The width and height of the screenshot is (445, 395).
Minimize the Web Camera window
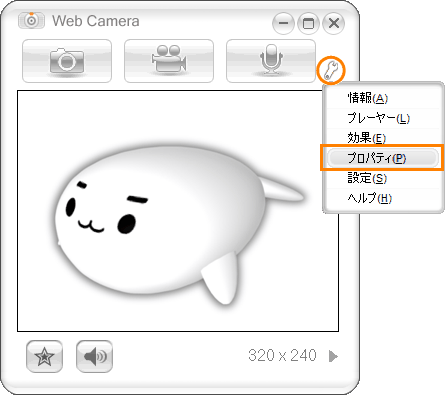tap(283, 23)
